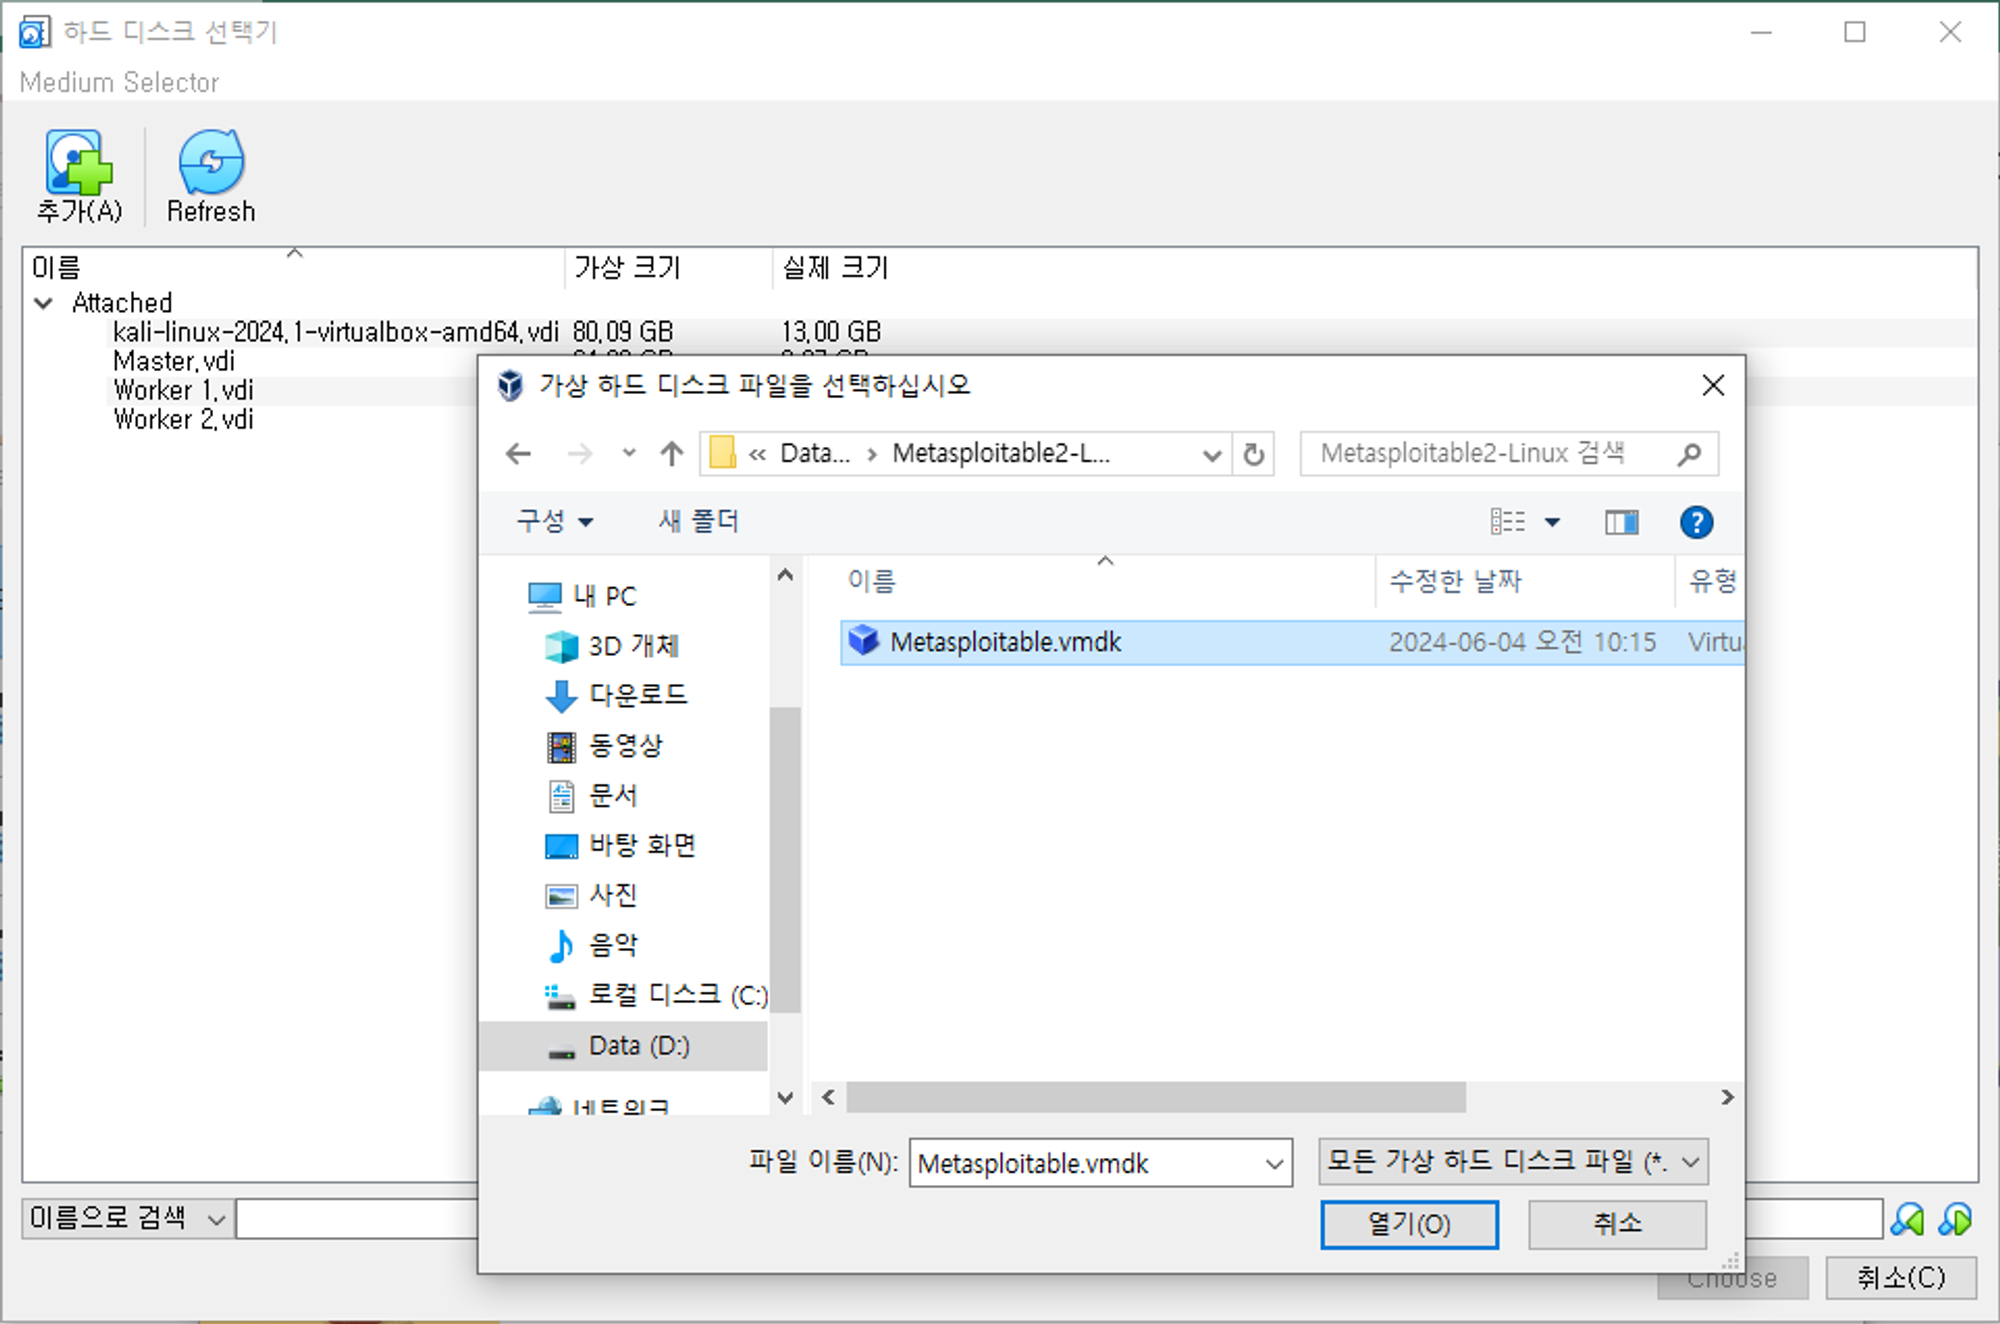The width and height of the screenshot is (2000, 1324).
Task: Click Data breadcrumb in the address bar
Action: pos(815,453)
